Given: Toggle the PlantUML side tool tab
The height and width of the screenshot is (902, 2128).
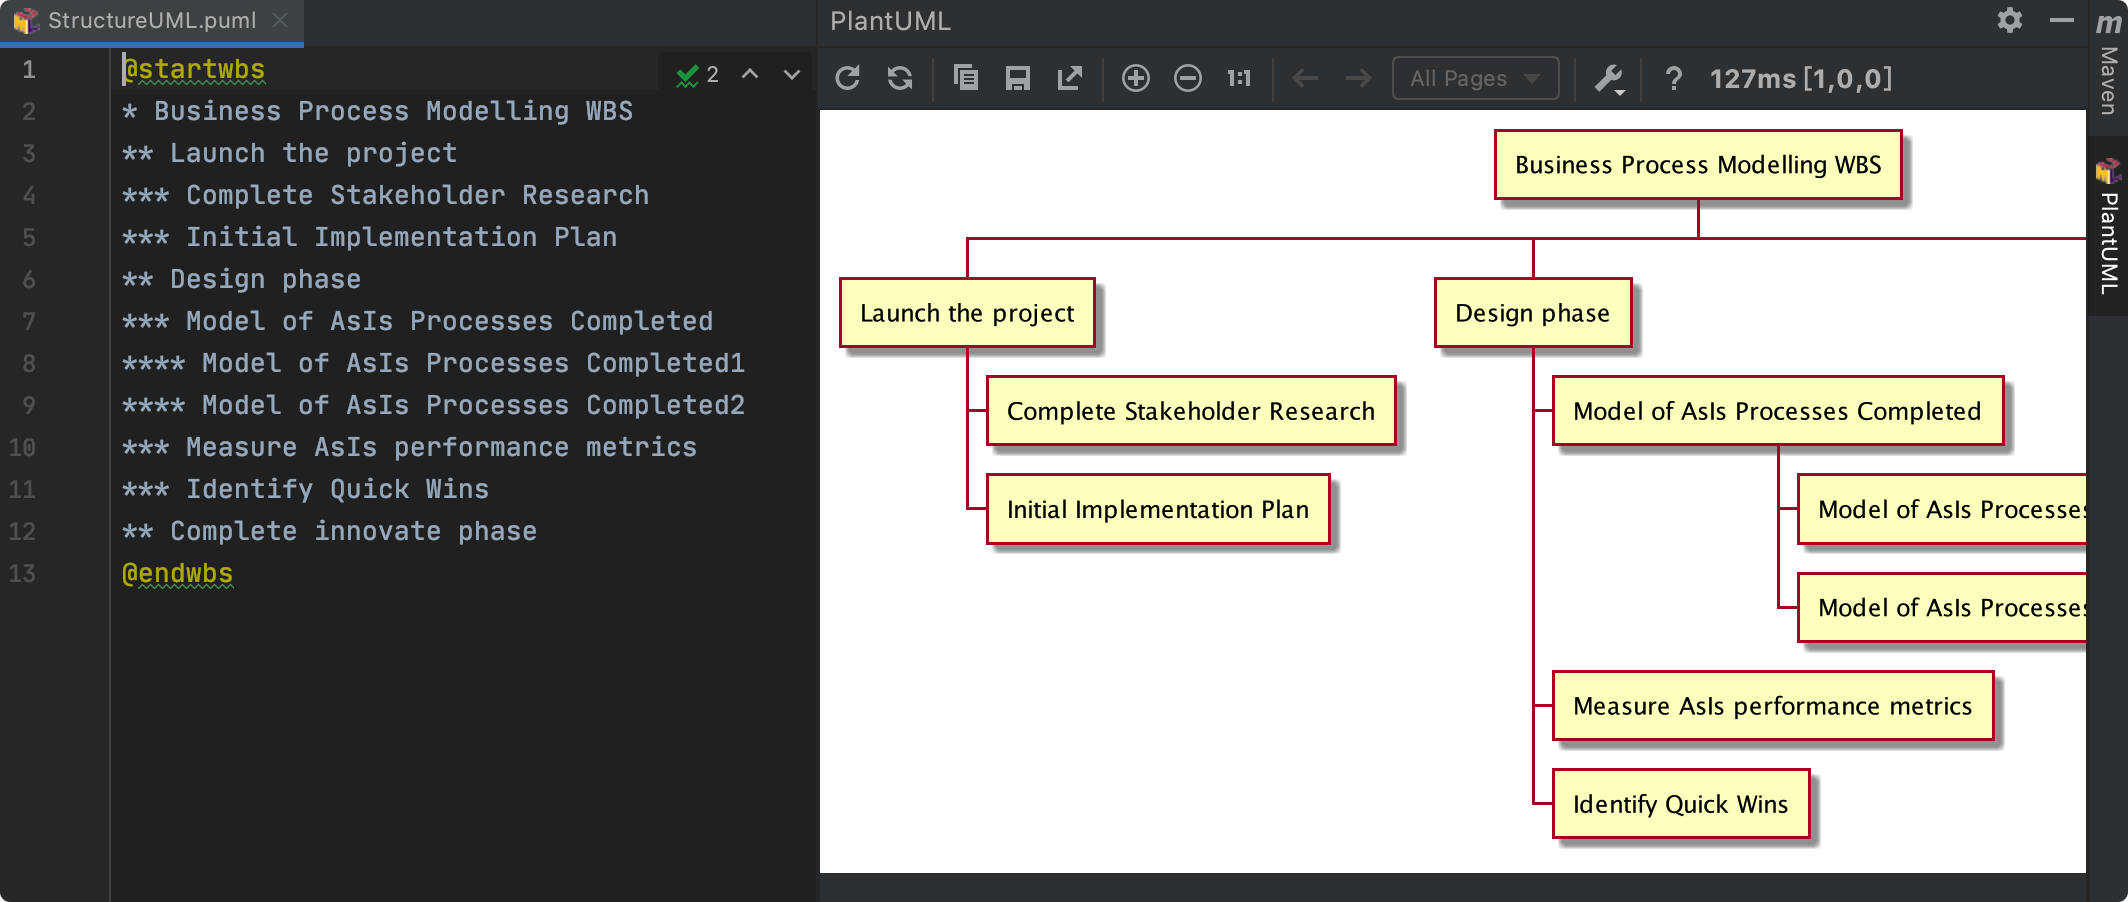Looking at the screenshot, I should click(x=2108, y=226).
